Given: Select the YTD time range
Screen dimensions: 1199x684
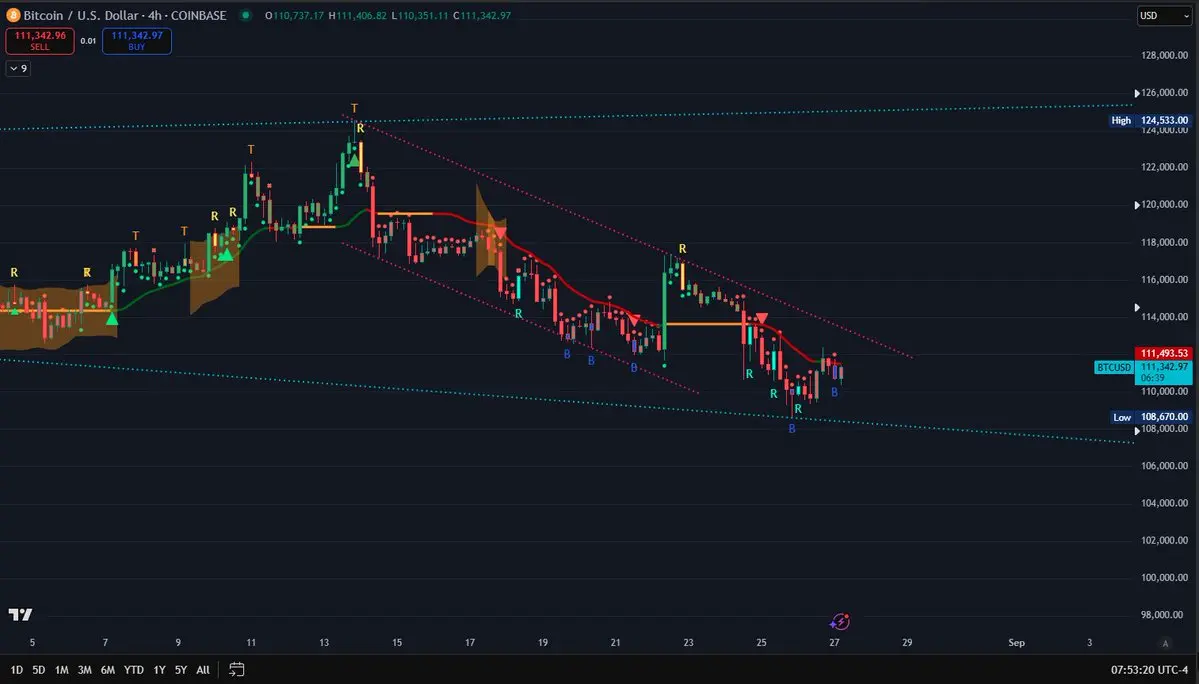Looking at the screenshot, I should [x=134, y=669].
